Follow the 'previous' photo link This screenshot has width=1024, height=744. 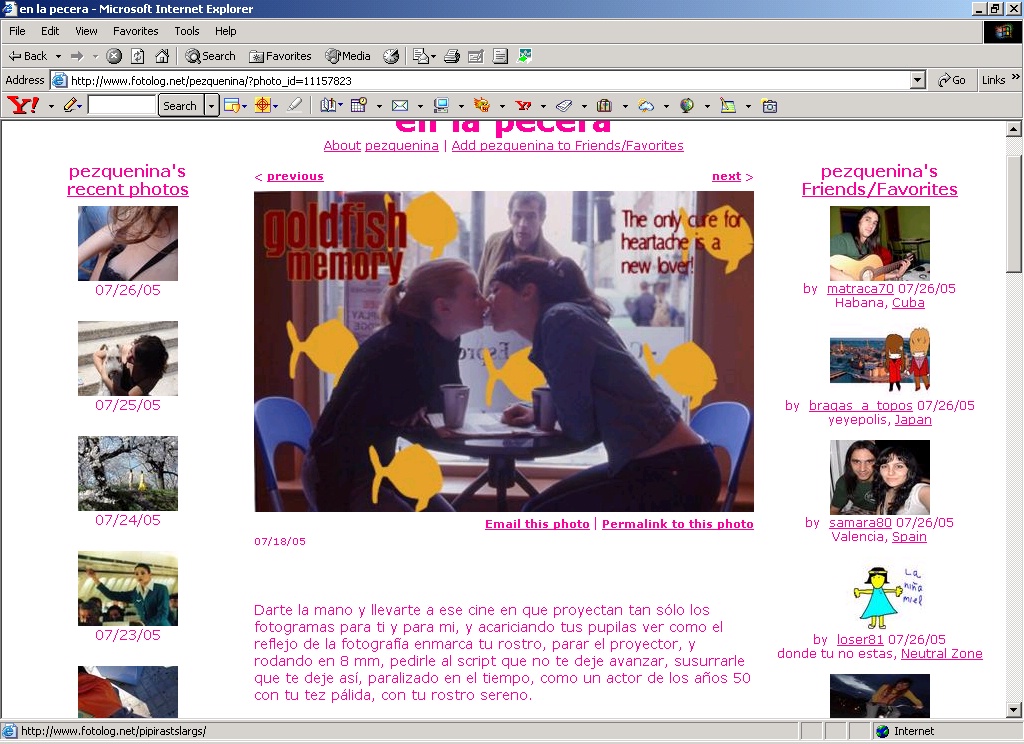[295, 176]
